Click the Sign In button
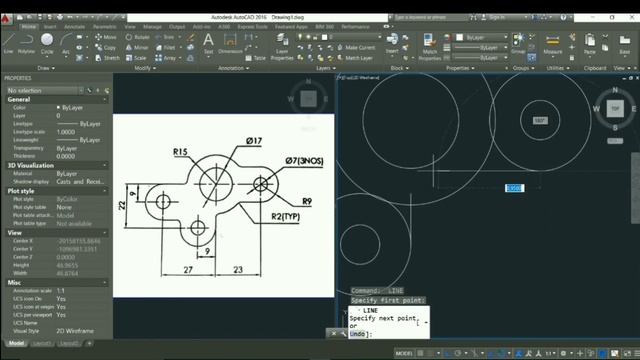 tap(493, 18)
